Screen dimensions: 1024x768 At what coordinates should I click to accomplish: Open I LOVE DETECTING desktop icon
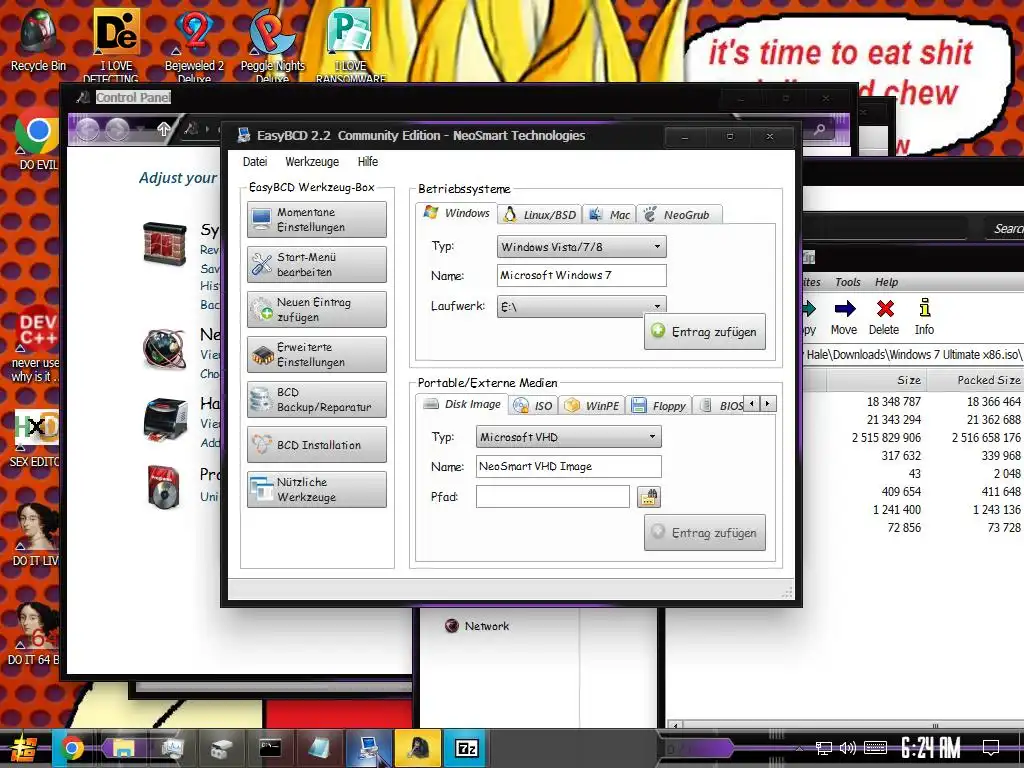coord(116,44)
